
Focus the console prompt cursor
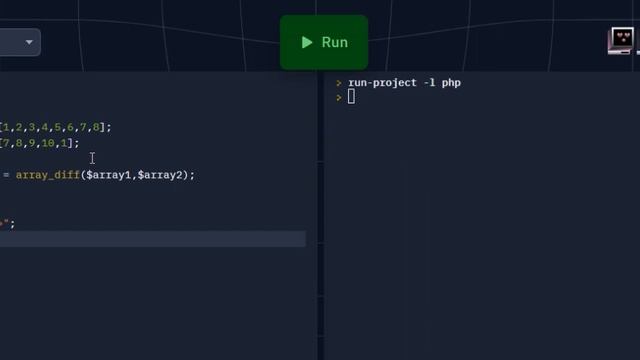tap(351, 97)
